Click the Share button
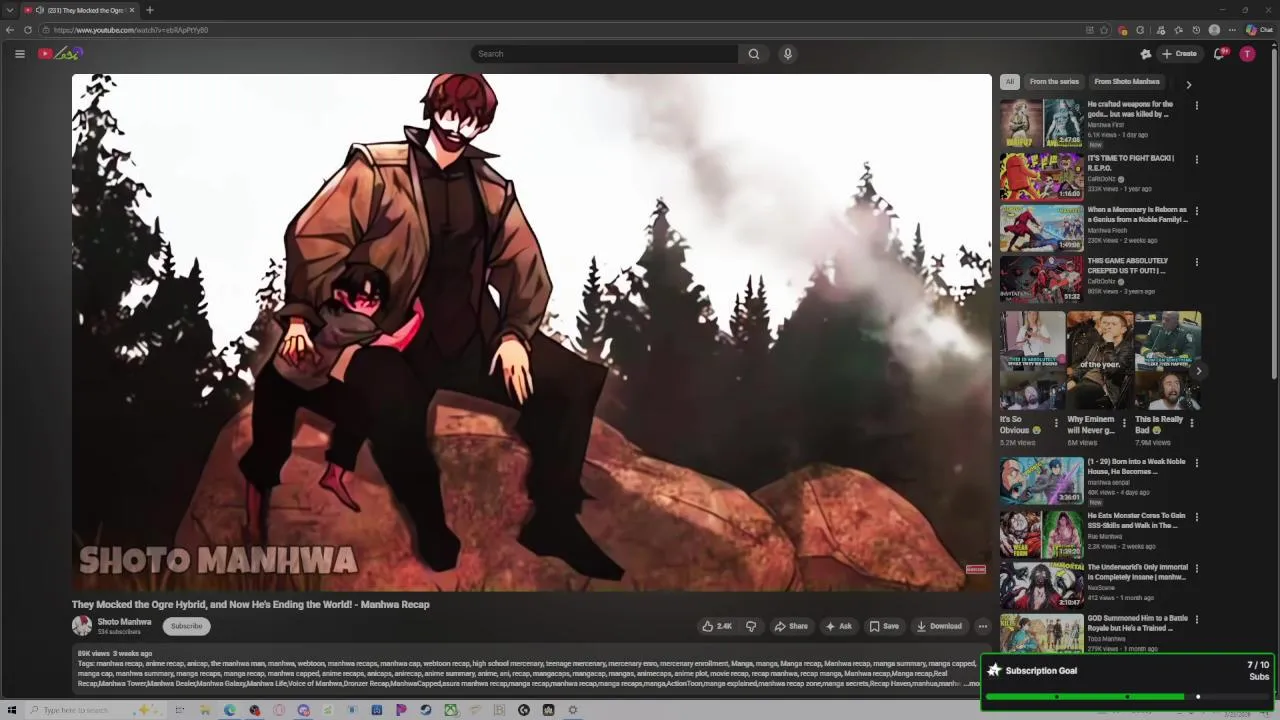The image size is (1280, 720). coord(791,626)
